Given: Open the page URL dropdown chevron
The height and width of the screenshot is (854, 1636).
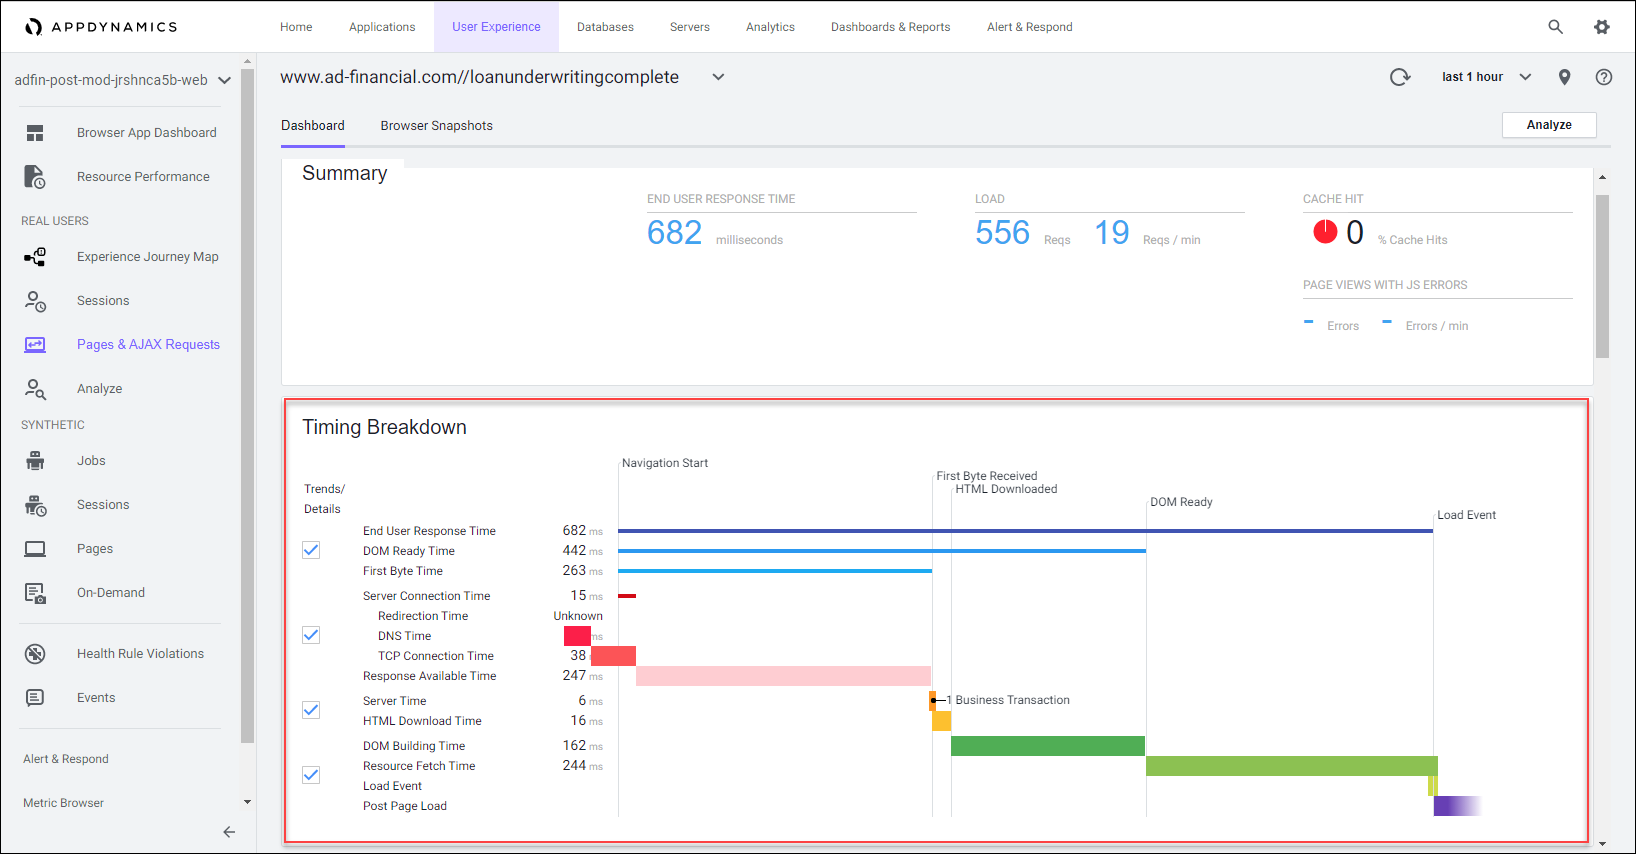Looking at the screenshot, I should (718, 77).
